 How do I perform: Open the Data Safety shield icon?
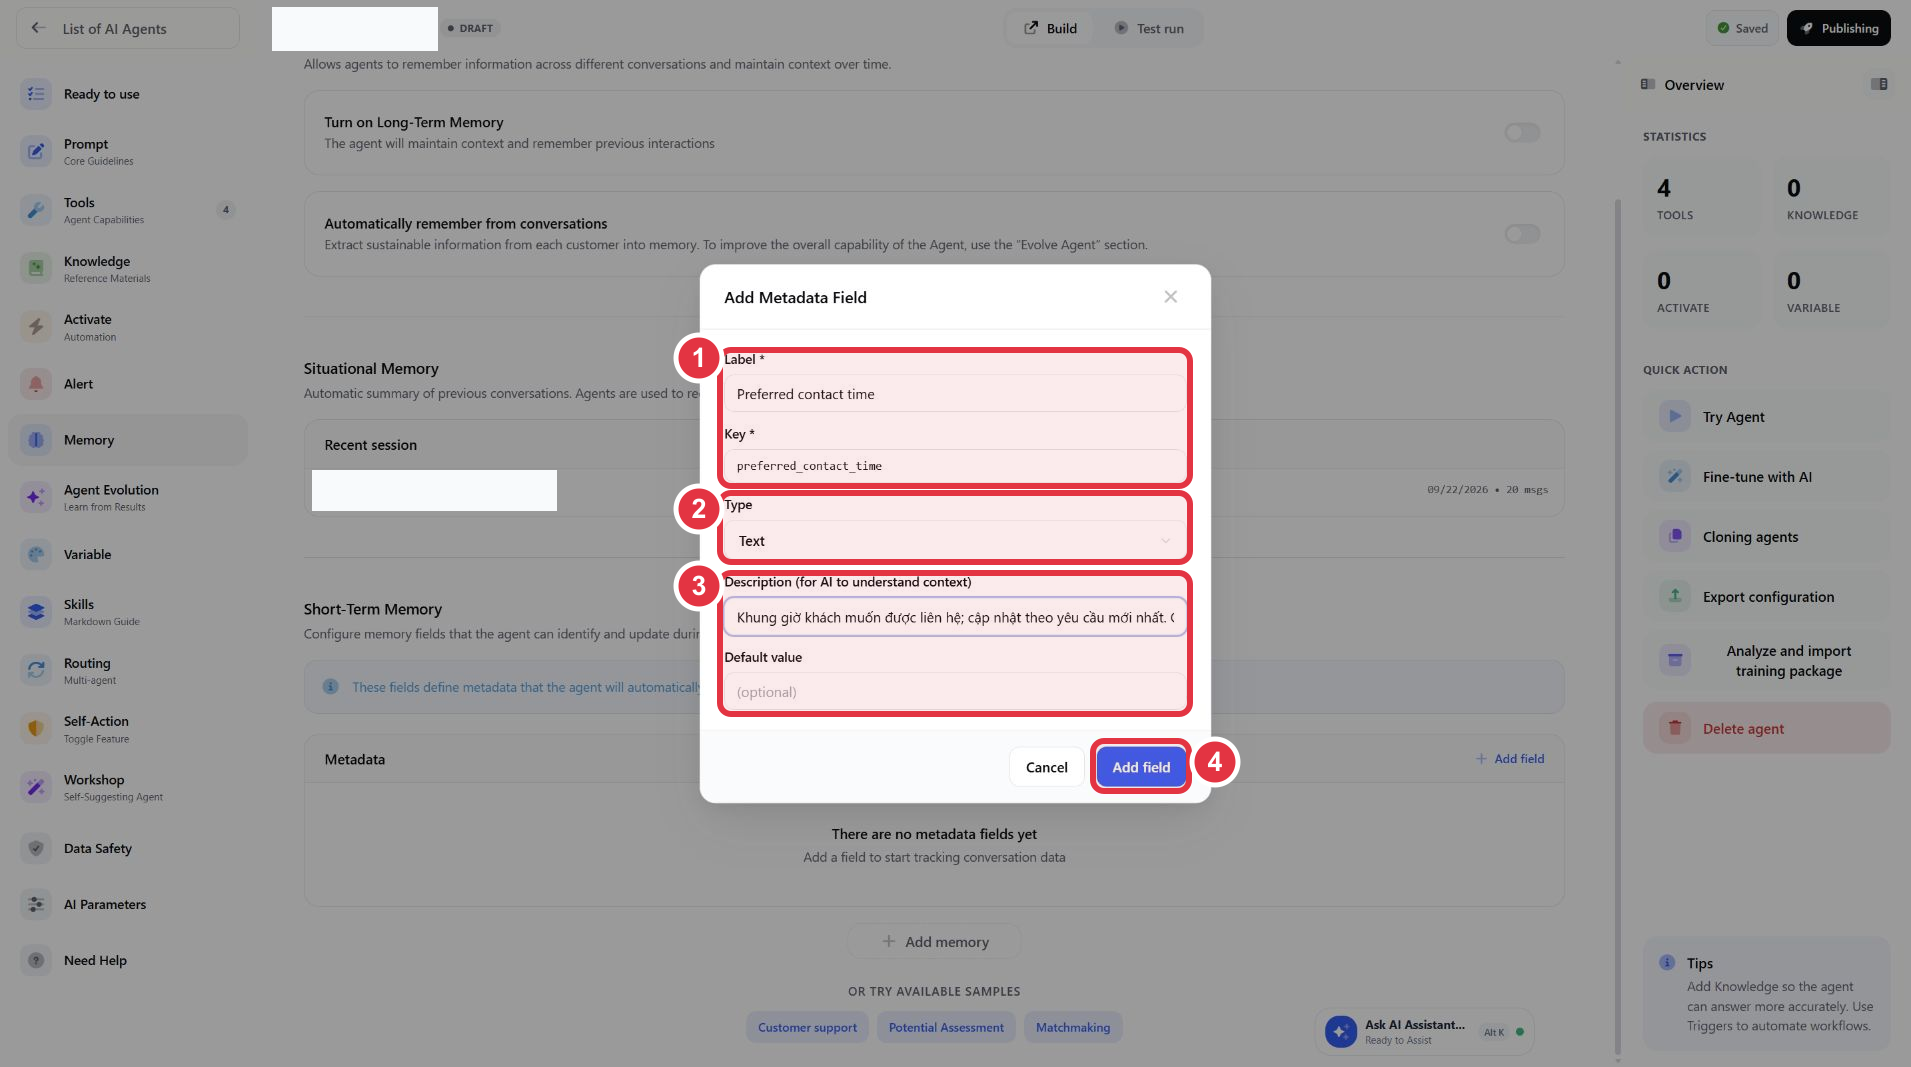(x=36, y=848)
